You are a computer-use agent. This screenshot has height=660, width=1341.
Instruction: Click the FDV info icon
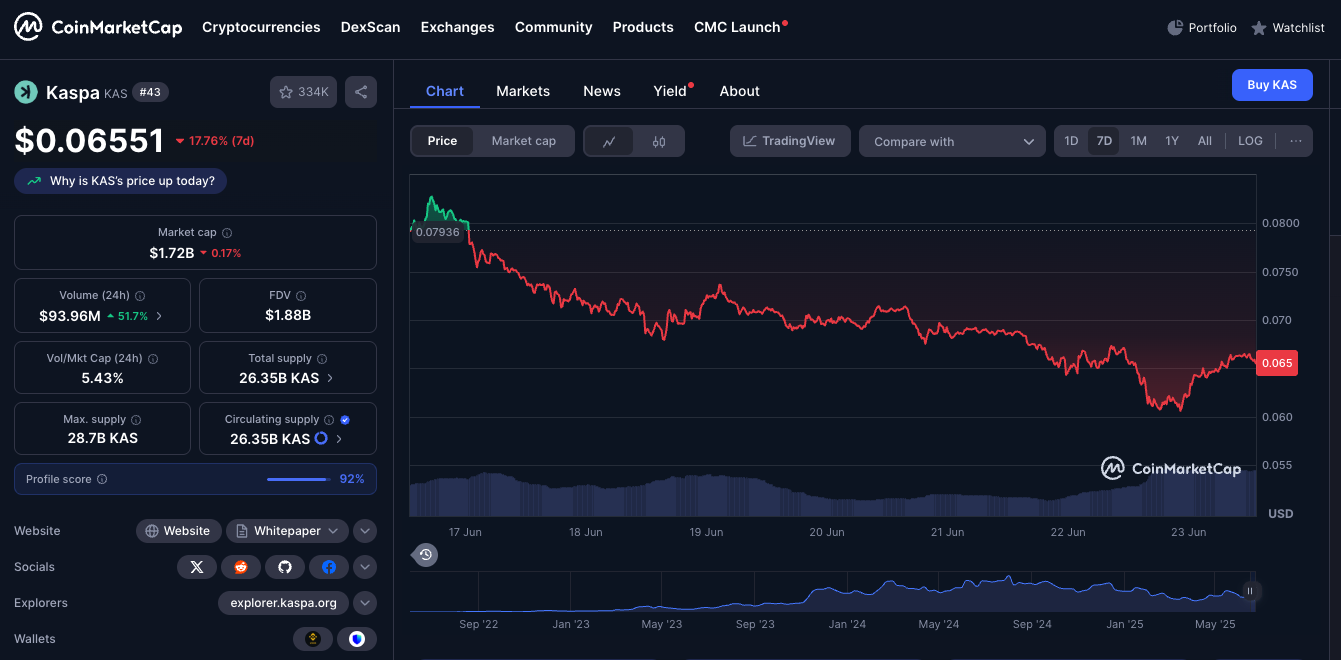(x=301, y=296)
